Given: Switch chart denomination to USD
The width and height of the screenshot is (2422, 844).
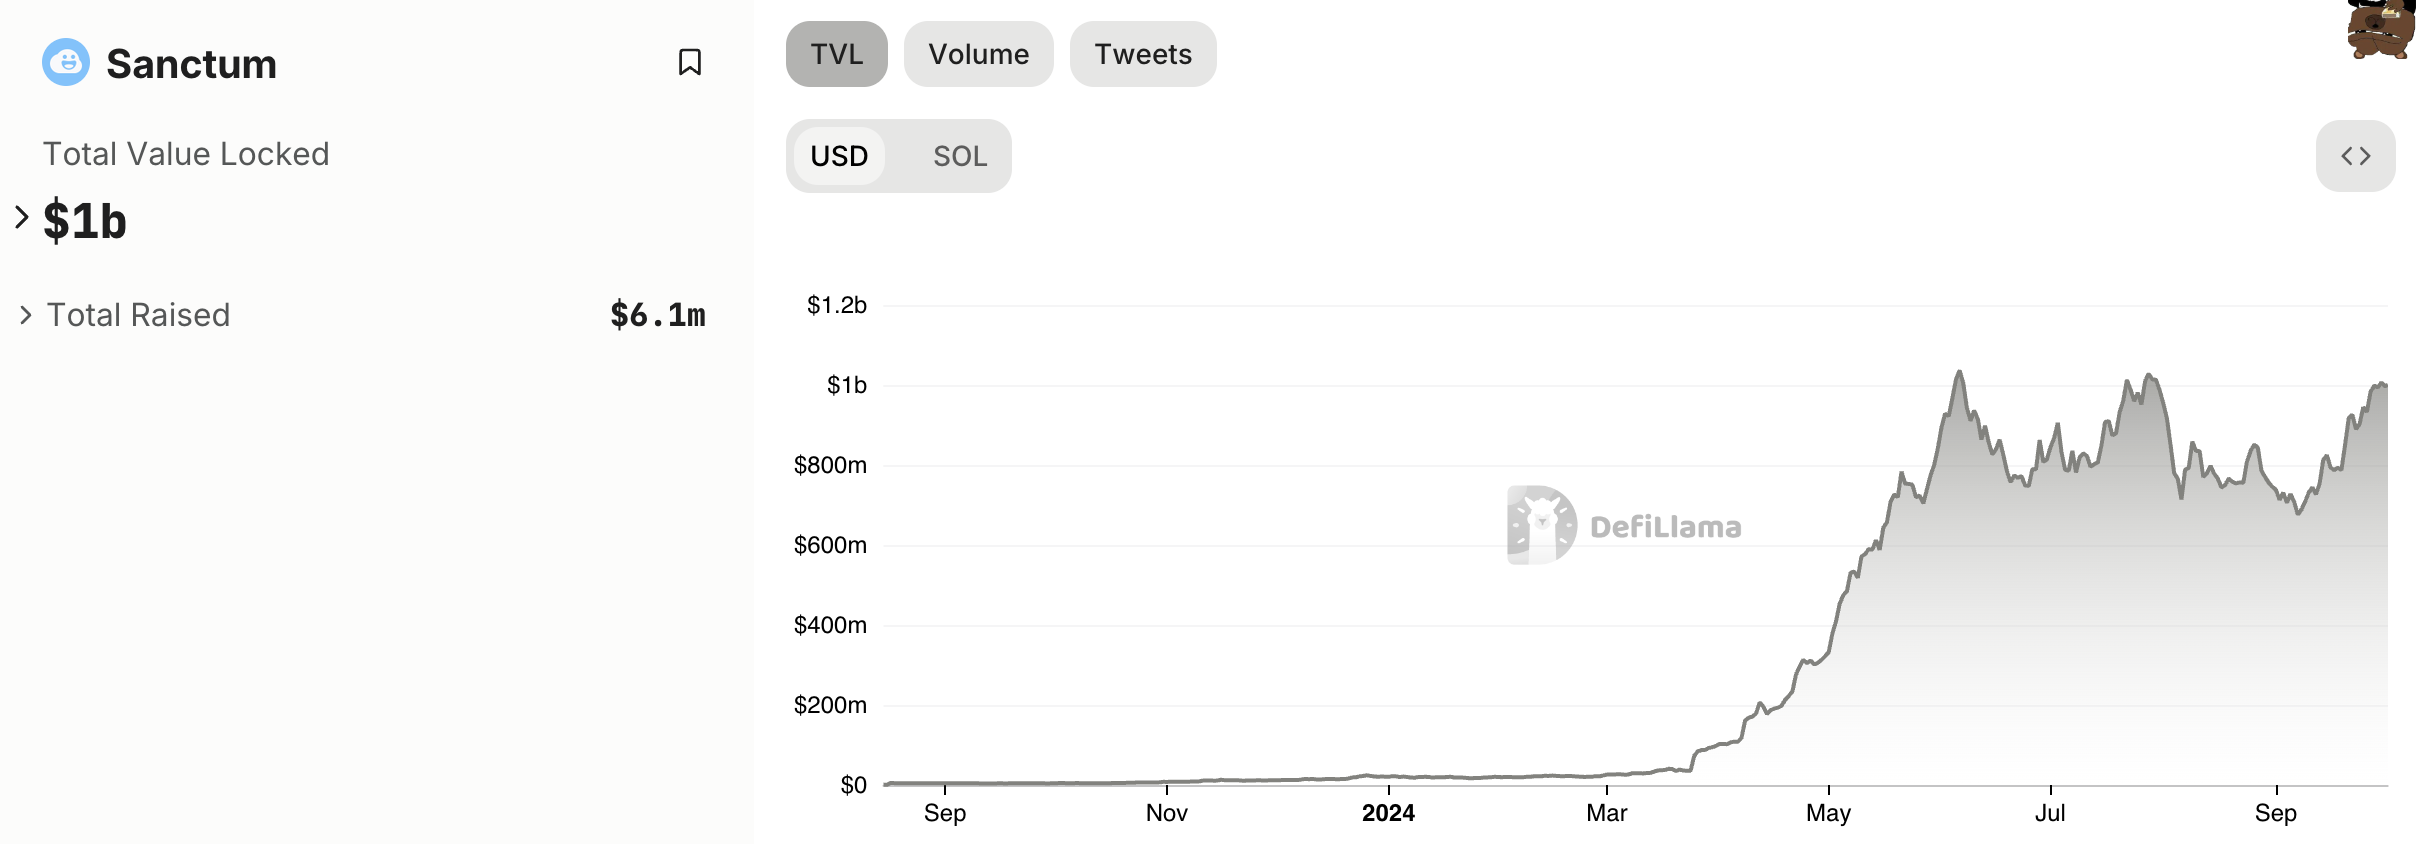Looking at the screenshot, I should 839,156.
